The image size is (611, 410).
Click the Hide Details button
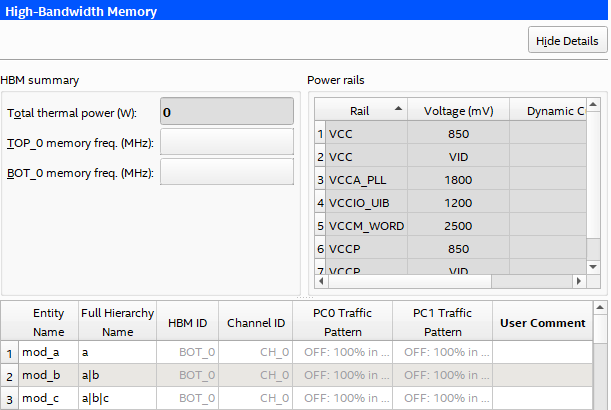point(567,40)
